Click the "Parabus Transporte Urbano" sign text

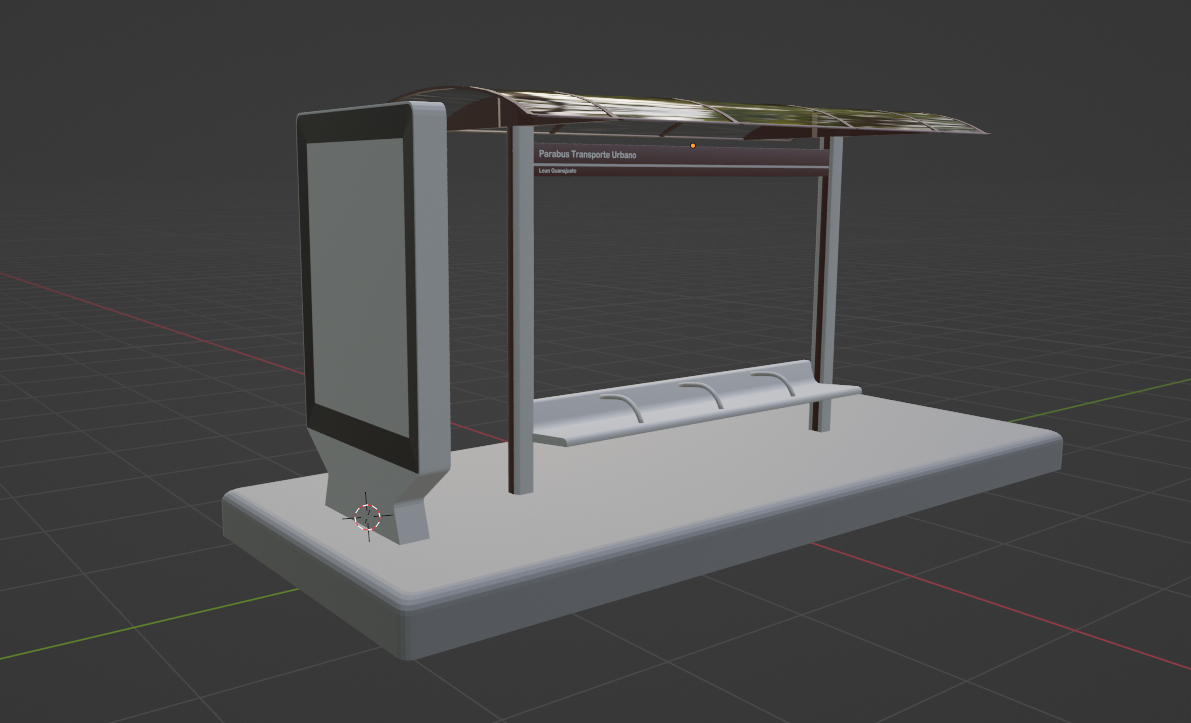point(587,154)
